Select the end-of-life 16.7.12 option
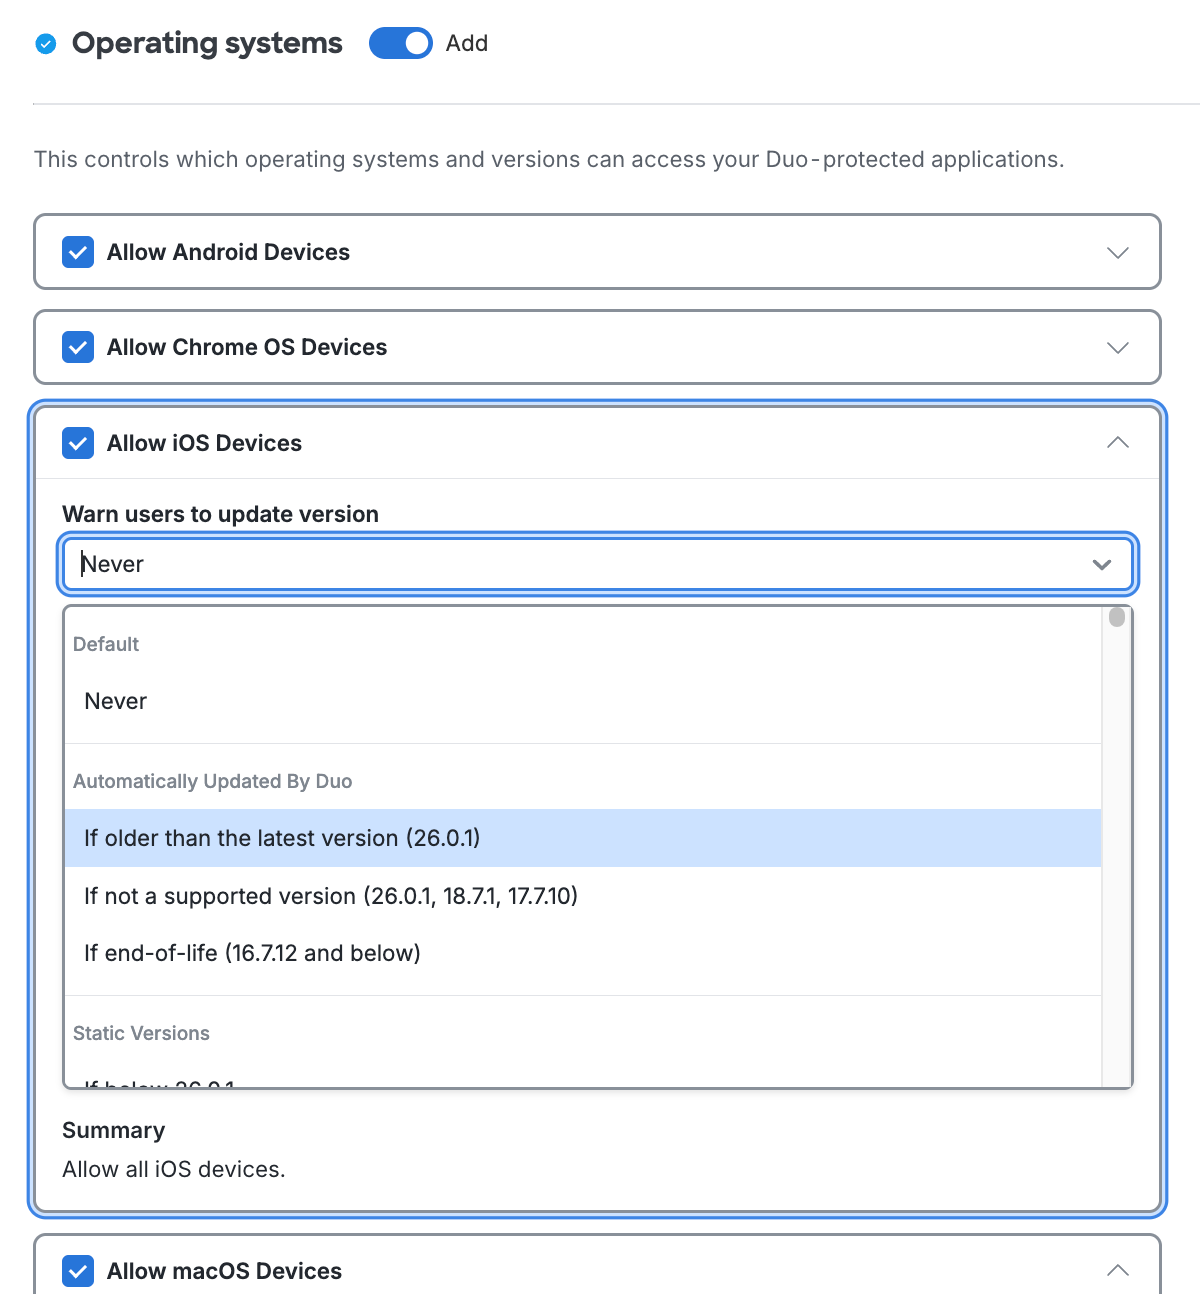1200x1294 pixels. [x=251, y=953]
